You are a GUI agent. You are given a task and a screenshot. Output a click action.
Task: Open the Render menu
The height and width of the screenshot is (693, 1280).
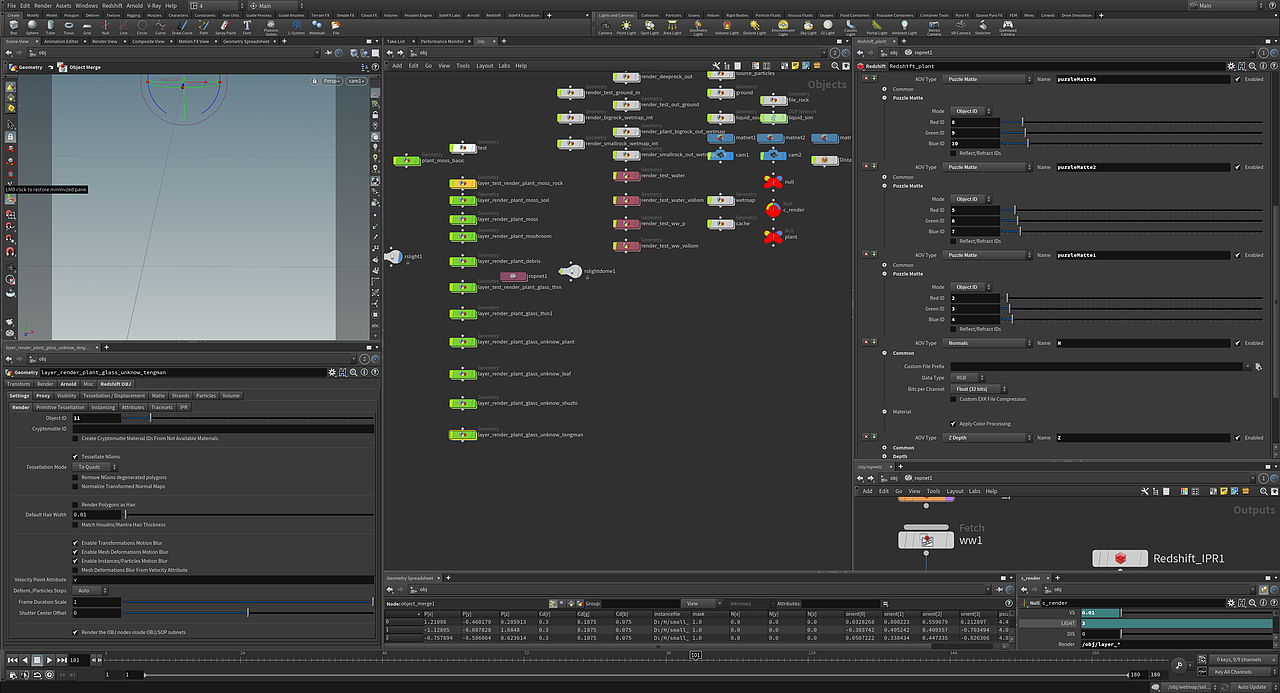(x=43, y=5)
